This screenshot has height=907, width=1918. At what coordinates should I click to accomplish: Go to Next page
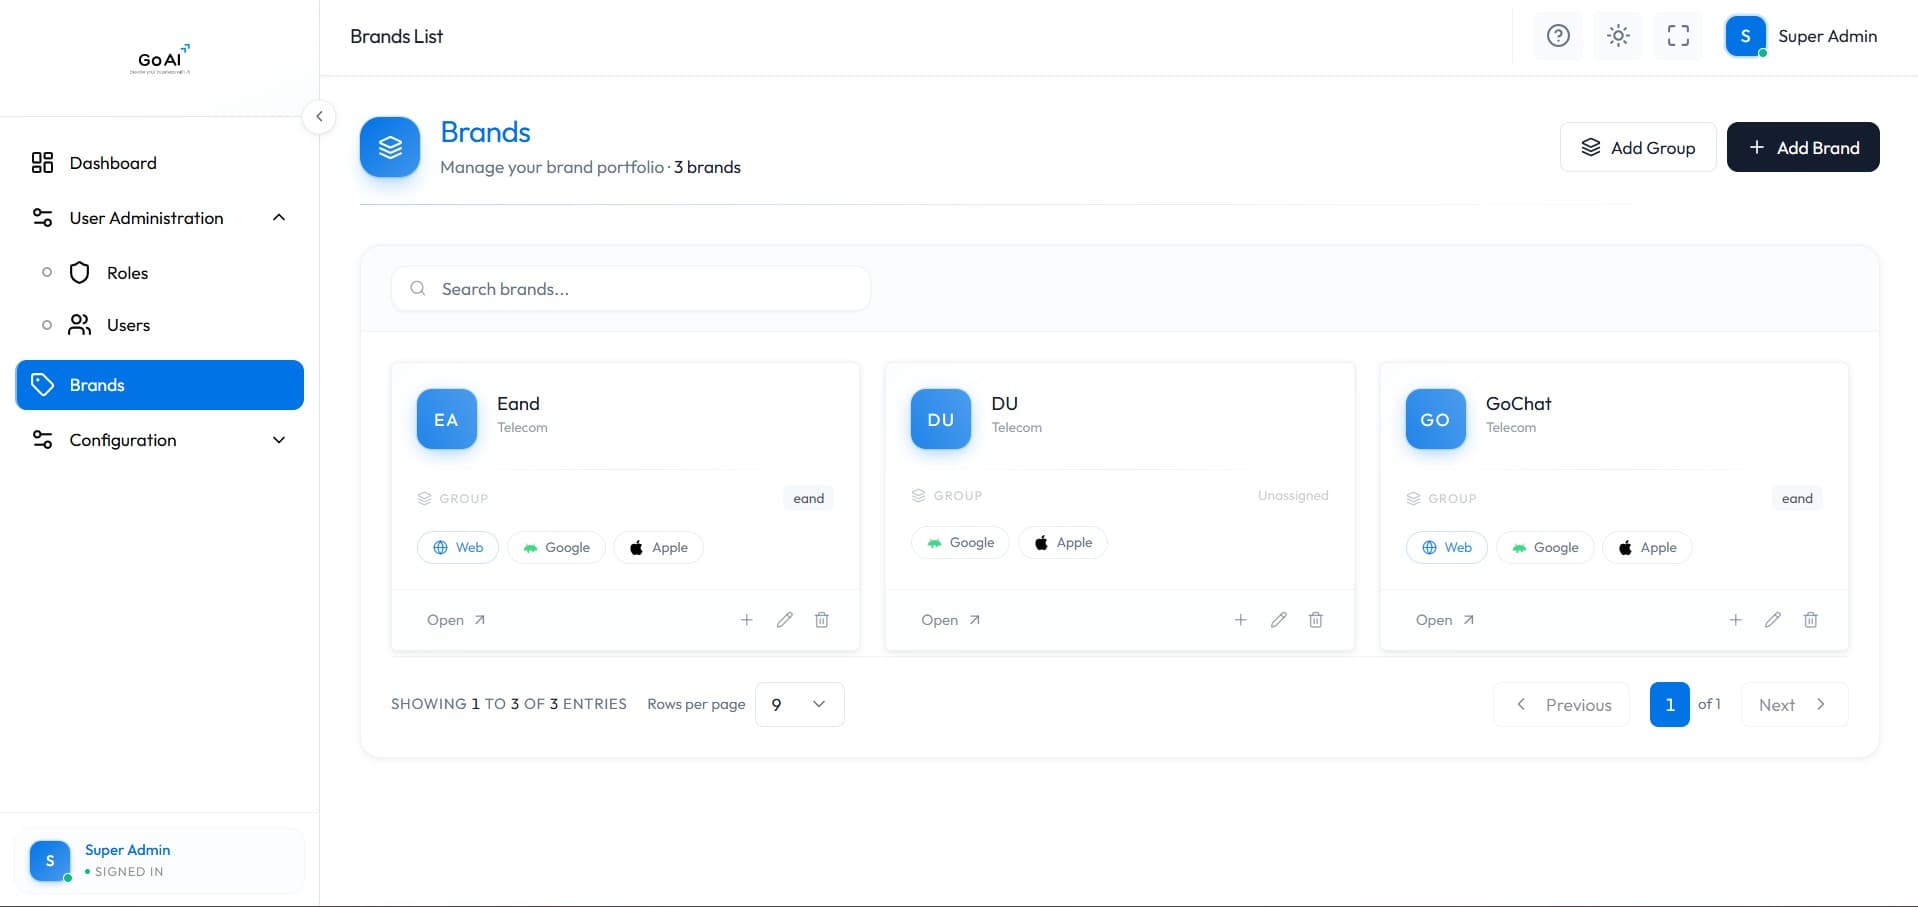(1794, 705)
